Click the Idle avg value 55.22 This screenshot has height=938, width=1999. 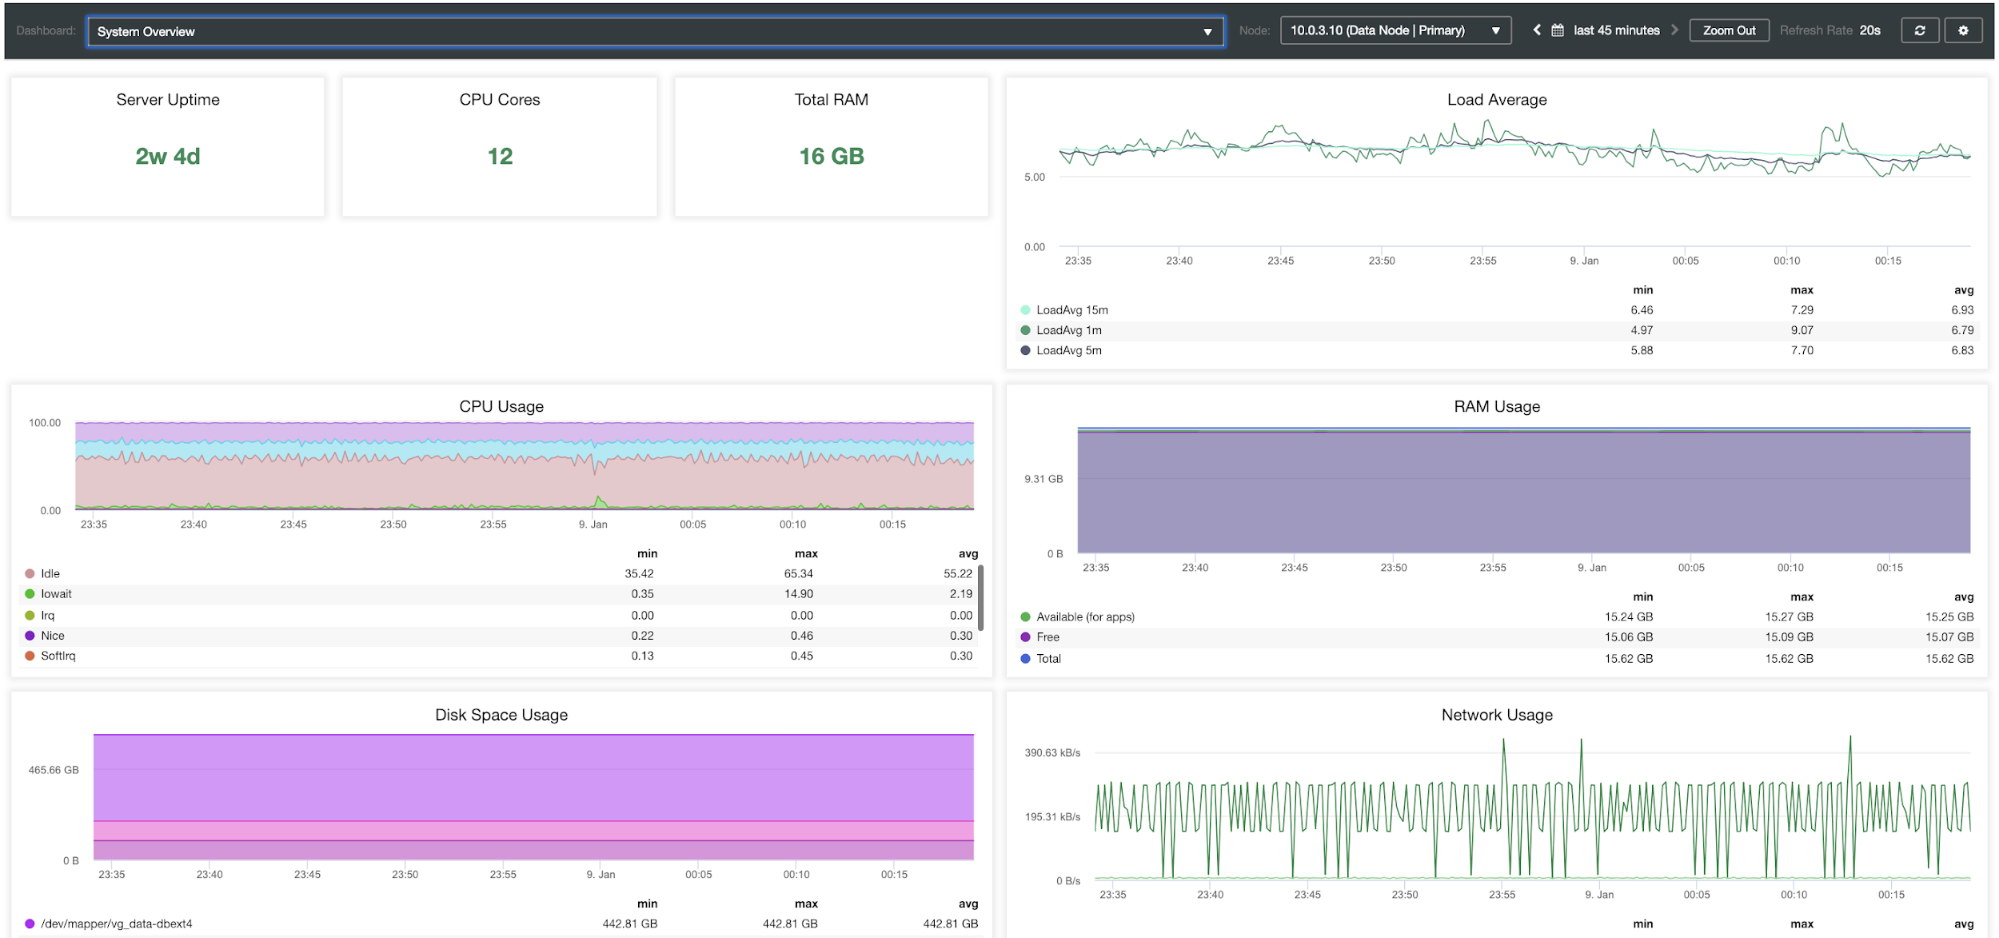point(958,573)
